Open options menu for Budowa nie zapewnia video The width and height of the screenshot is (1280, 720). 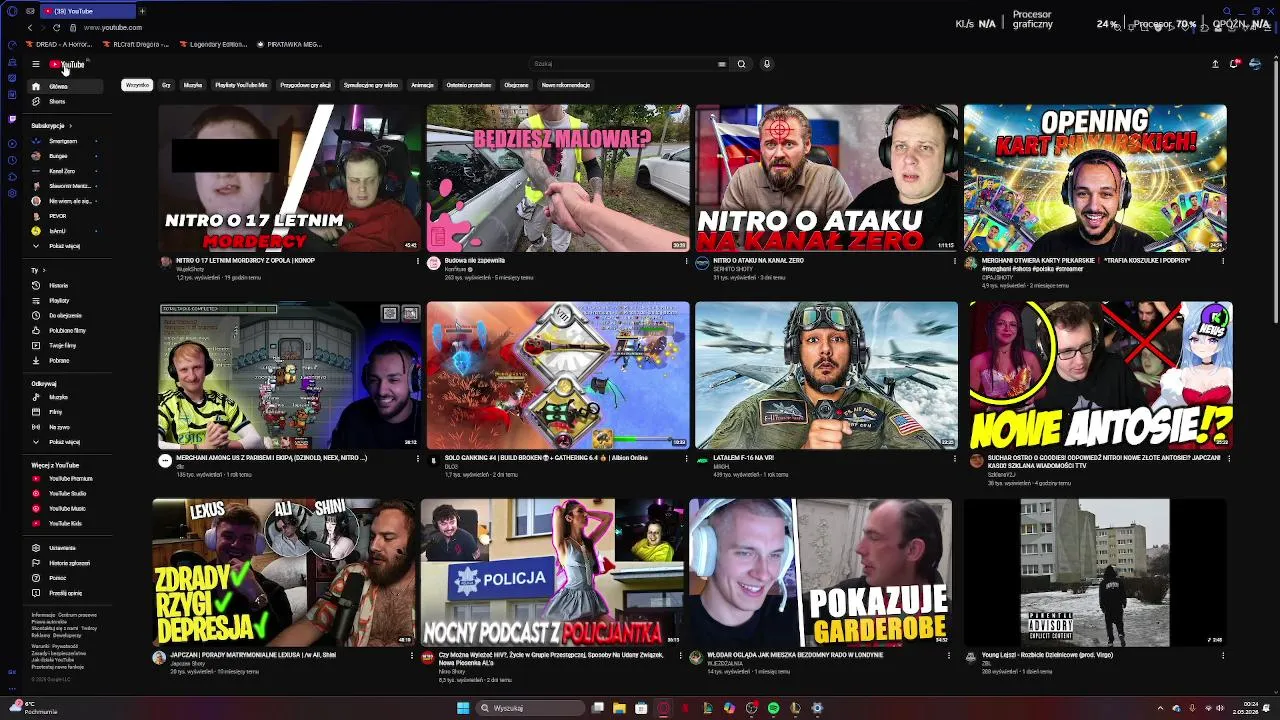(686, 261)
